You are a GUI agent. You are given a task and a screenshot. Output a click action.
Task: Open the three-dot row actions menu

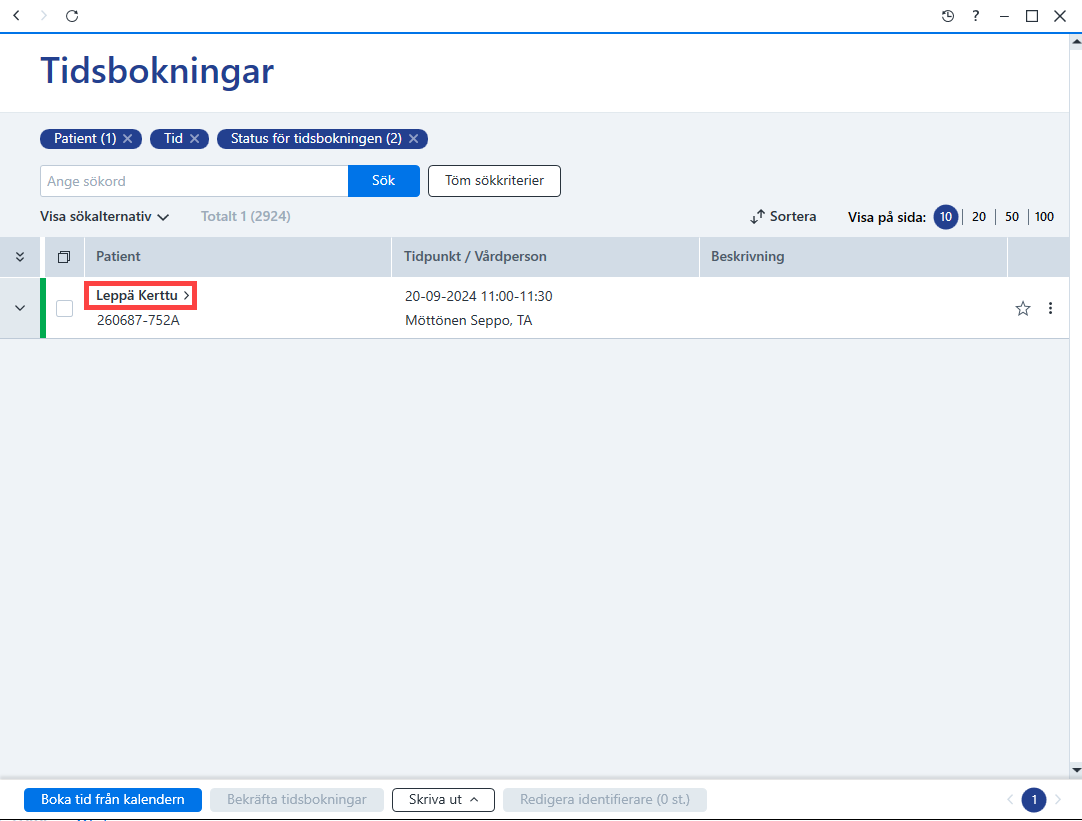[1050, 308]
